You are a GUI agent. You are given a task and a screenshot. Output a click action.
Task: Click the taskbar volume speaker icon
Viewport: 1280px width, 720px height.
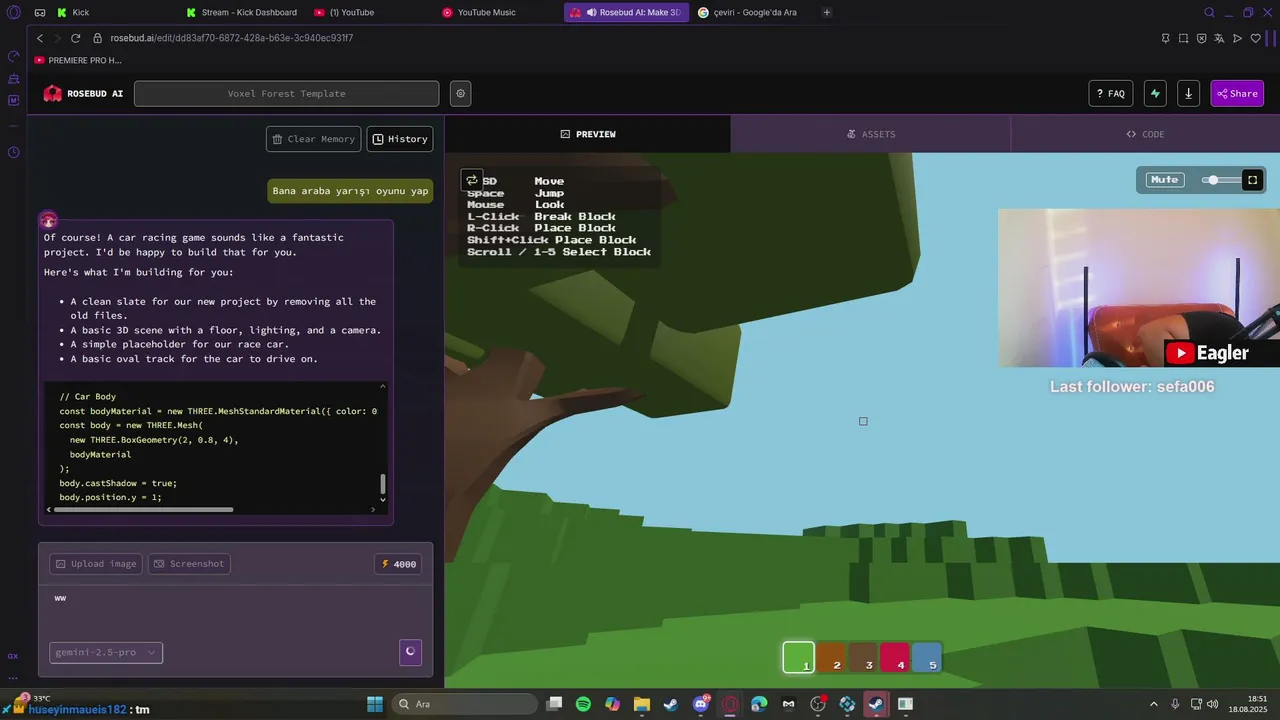(x=1213, y=704)
